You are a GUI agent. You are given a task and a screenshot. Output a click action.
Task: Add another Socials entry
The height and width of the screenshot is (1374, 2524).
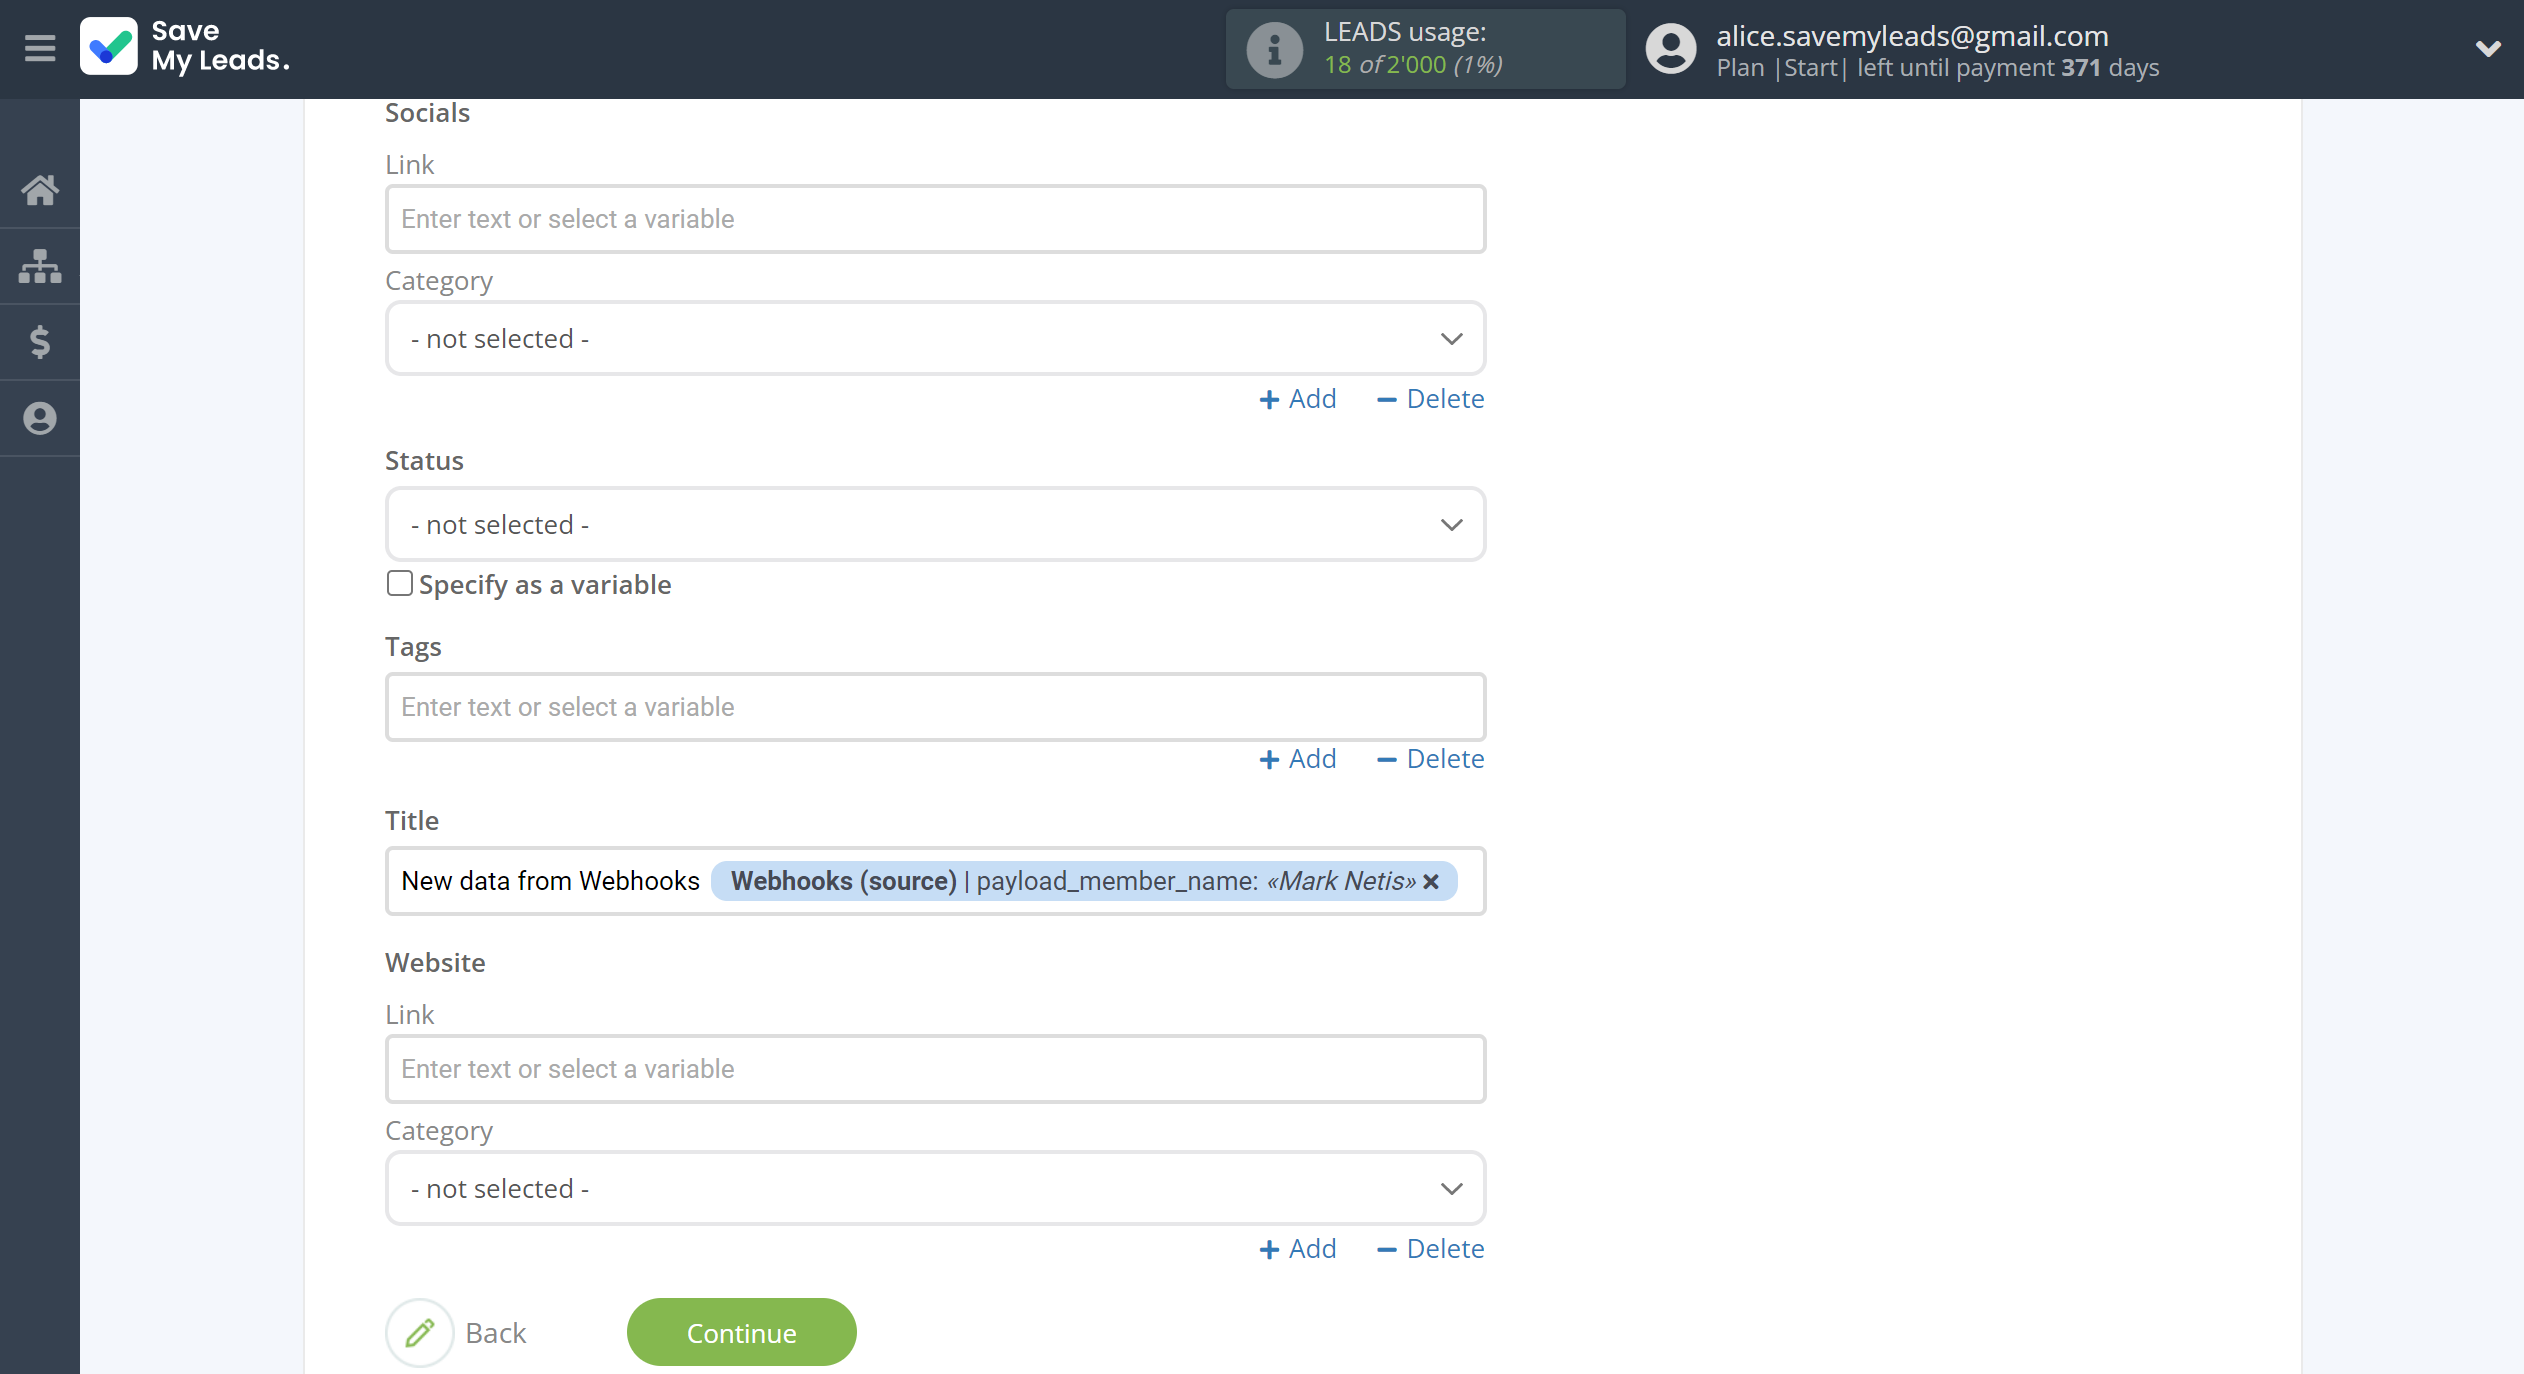(x=1297, y=399)
